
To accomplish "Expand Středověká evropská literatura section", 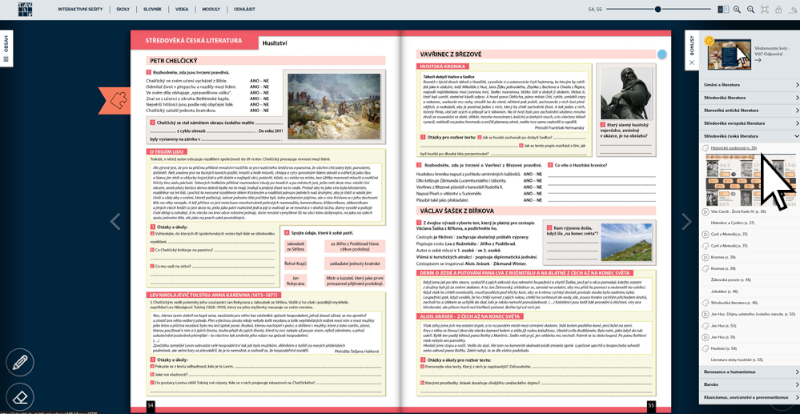I will click(x=749, y=124).
